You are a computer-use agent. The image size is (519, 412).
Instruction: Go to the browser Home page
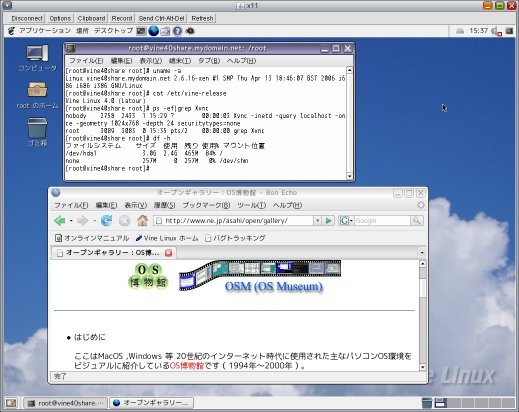(x=143, y=220)
